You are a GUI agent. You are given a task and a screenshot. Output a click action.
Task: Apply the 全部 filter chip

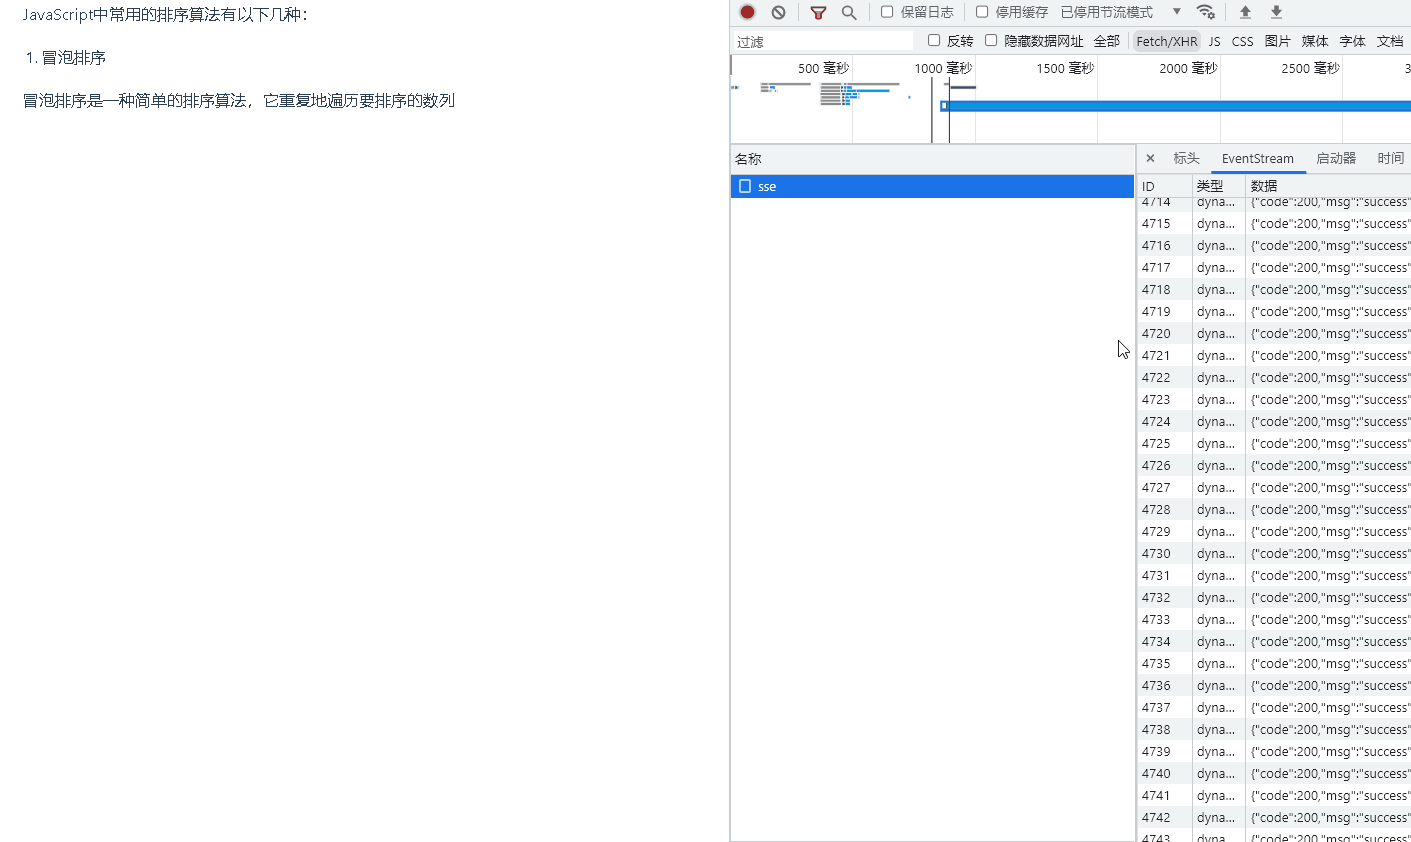click(x=1107, y=41)
